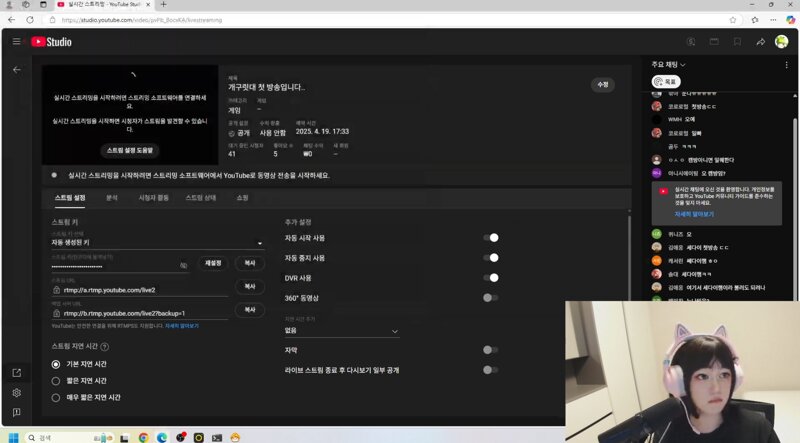Click the dollar monetization icon in header
Screen dimensions: 800x443
point(691,42)
